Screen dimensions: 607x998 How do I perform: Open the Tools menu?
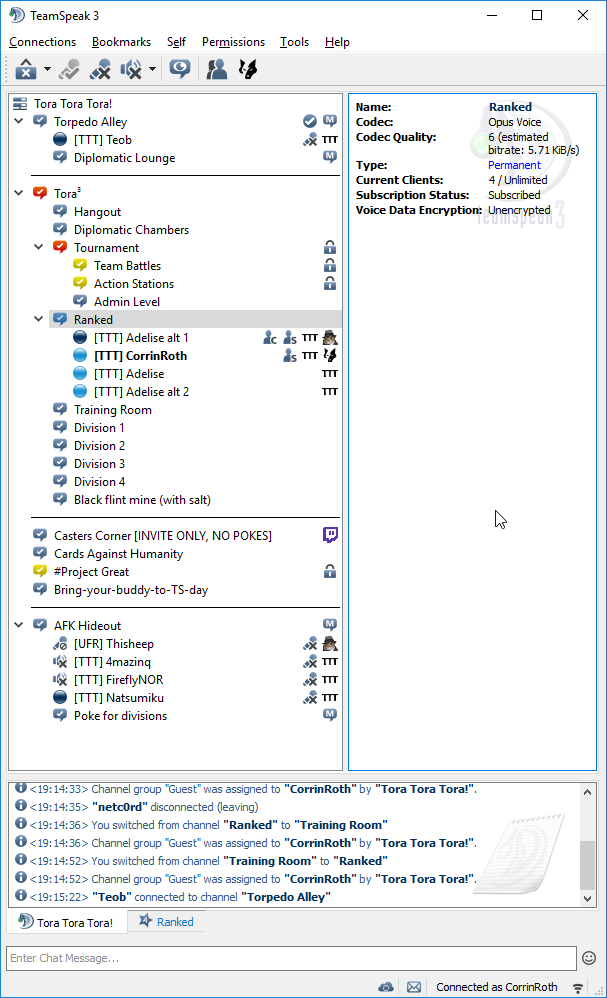[x=295, y=42]
